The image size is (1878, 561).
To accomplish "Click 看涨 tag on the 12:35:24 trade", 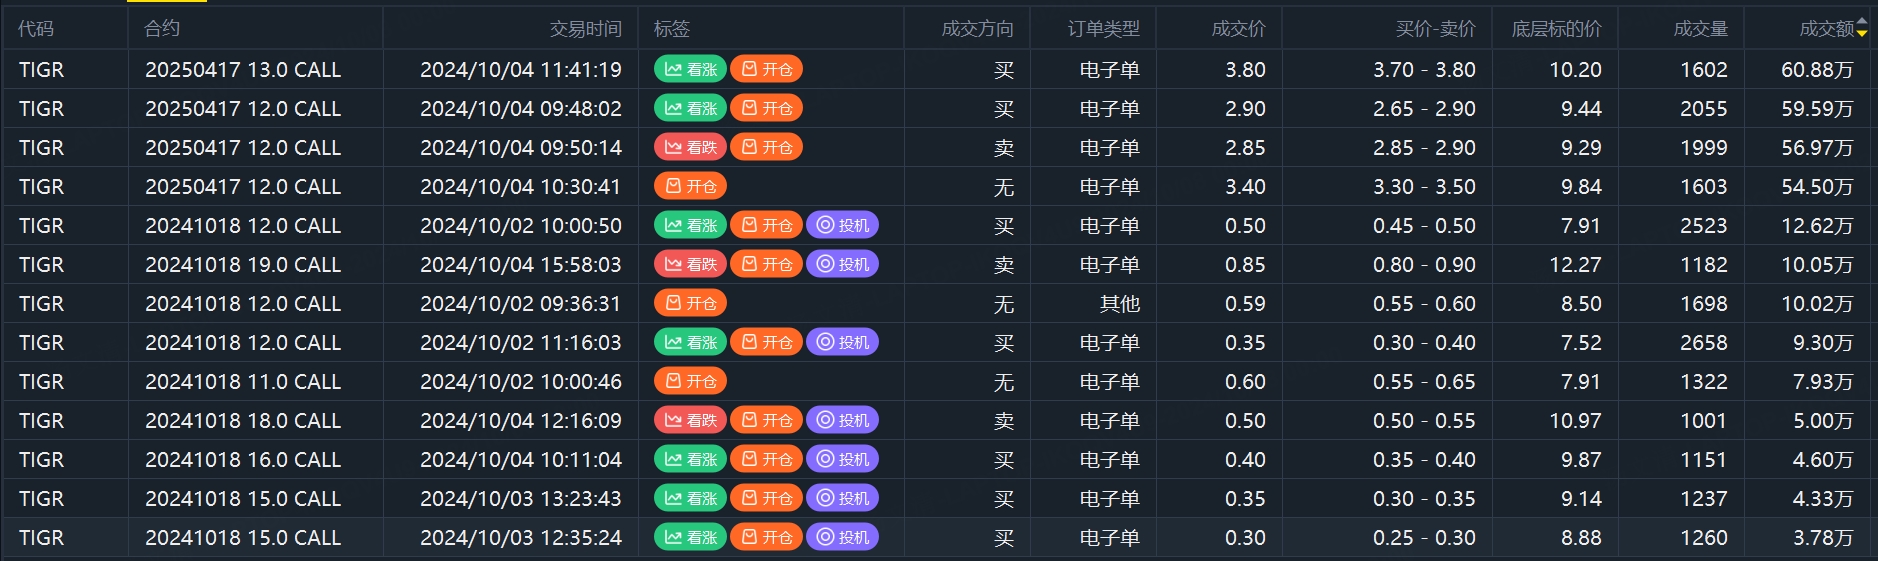I will (x=690, y=537).
